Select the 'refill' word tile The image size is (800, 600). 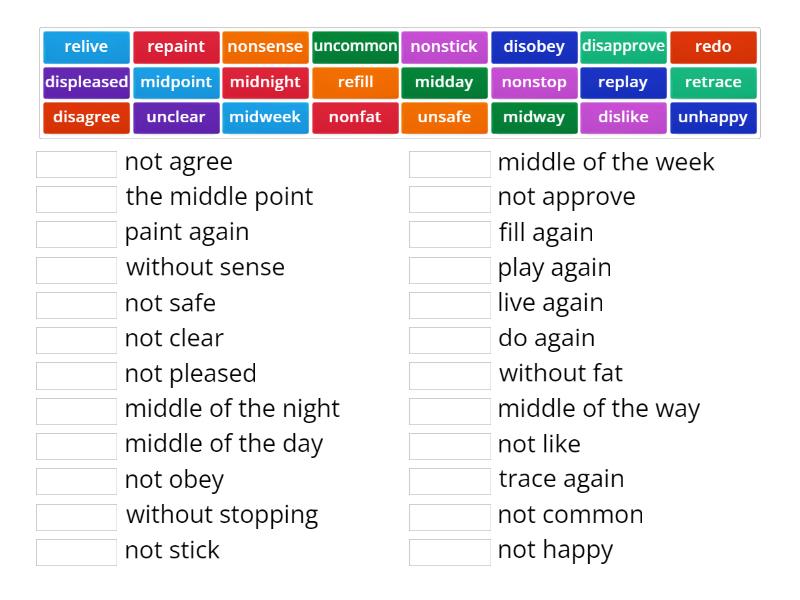[x=355, y=82]
